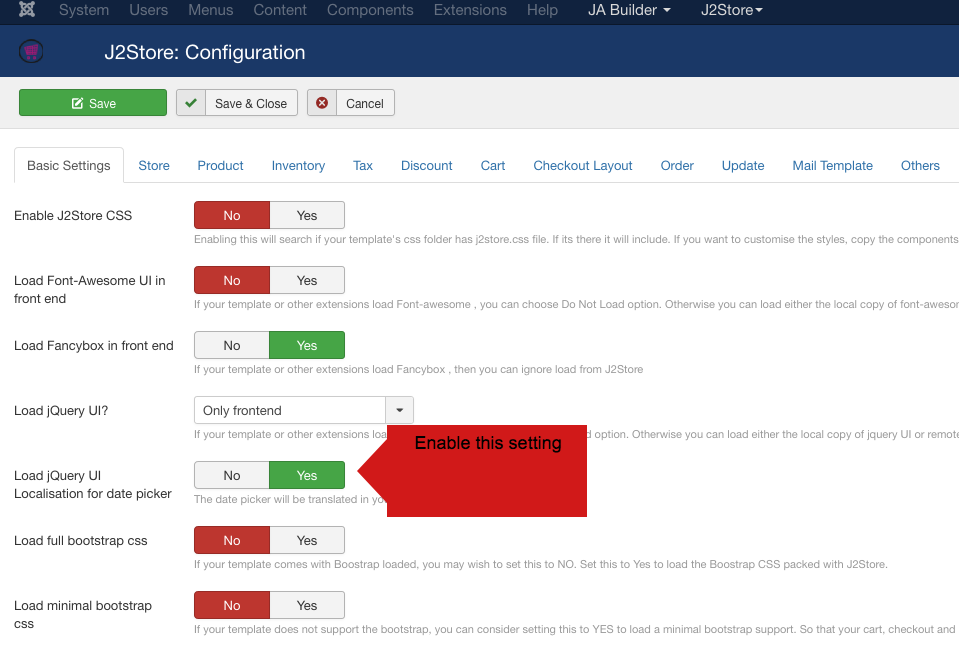
Task: Click the 'Load Fancybox in front end' label
Action: pyautogui.click(x=94, y=346)
